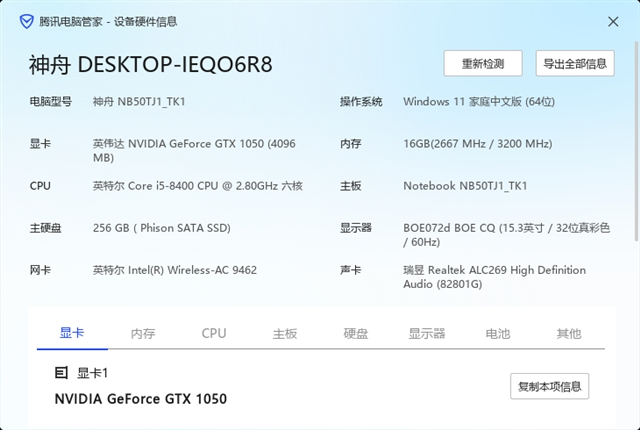Switch to the 显示器 tab
The height and width of the screenshot is (430, 640).
427,334
